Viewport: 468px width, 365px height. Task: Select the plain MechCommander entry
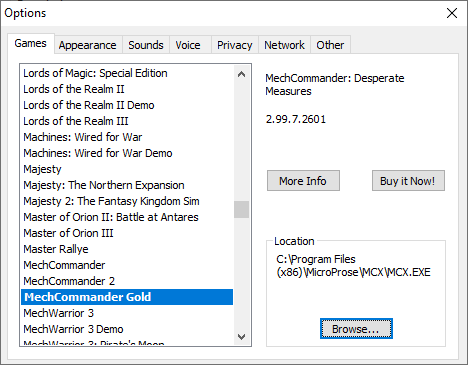tap(127, 265)
